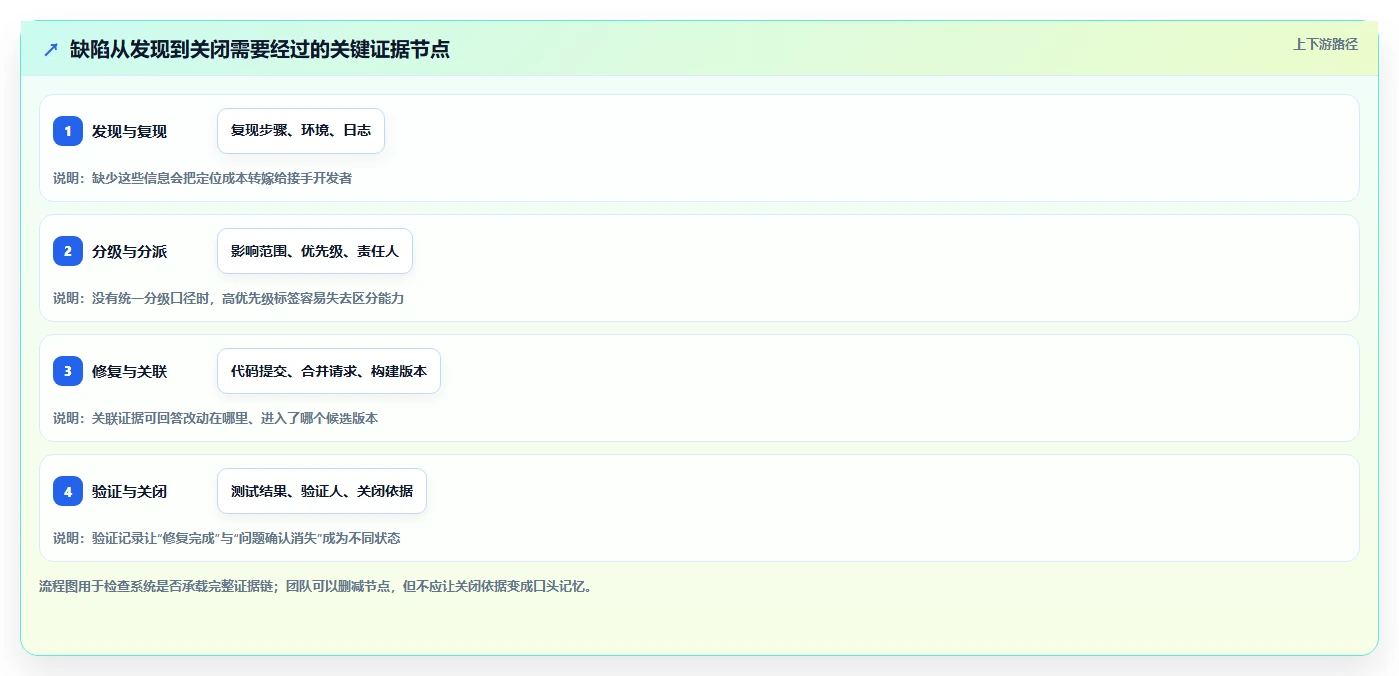Click the 分级与分派 step title
This screenshot has height=676, width=1399.
point(129,251)
